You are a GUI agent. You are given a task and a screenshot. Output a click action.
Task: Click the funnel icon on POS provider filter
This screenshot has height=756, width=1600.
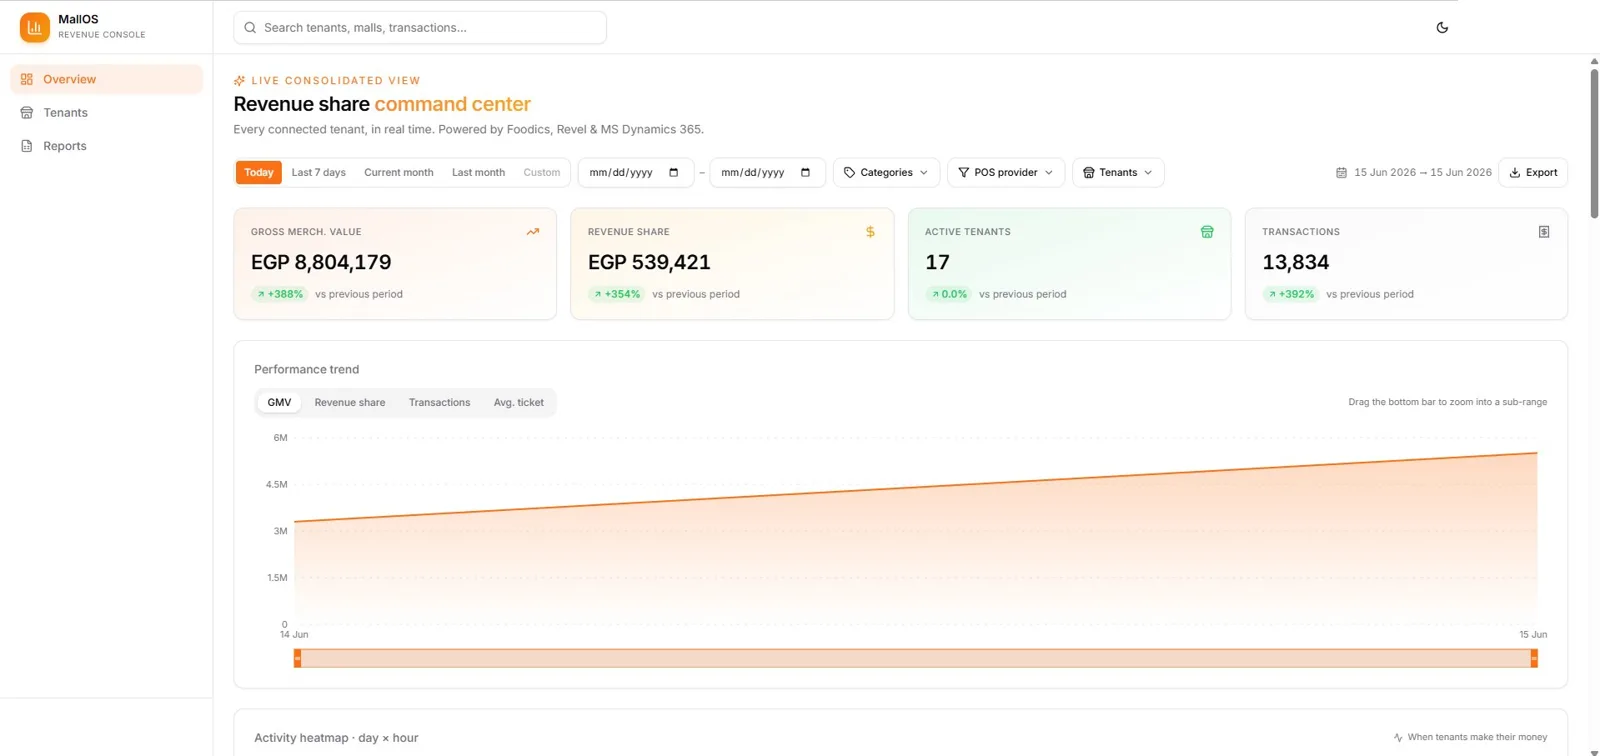(964, 172)
